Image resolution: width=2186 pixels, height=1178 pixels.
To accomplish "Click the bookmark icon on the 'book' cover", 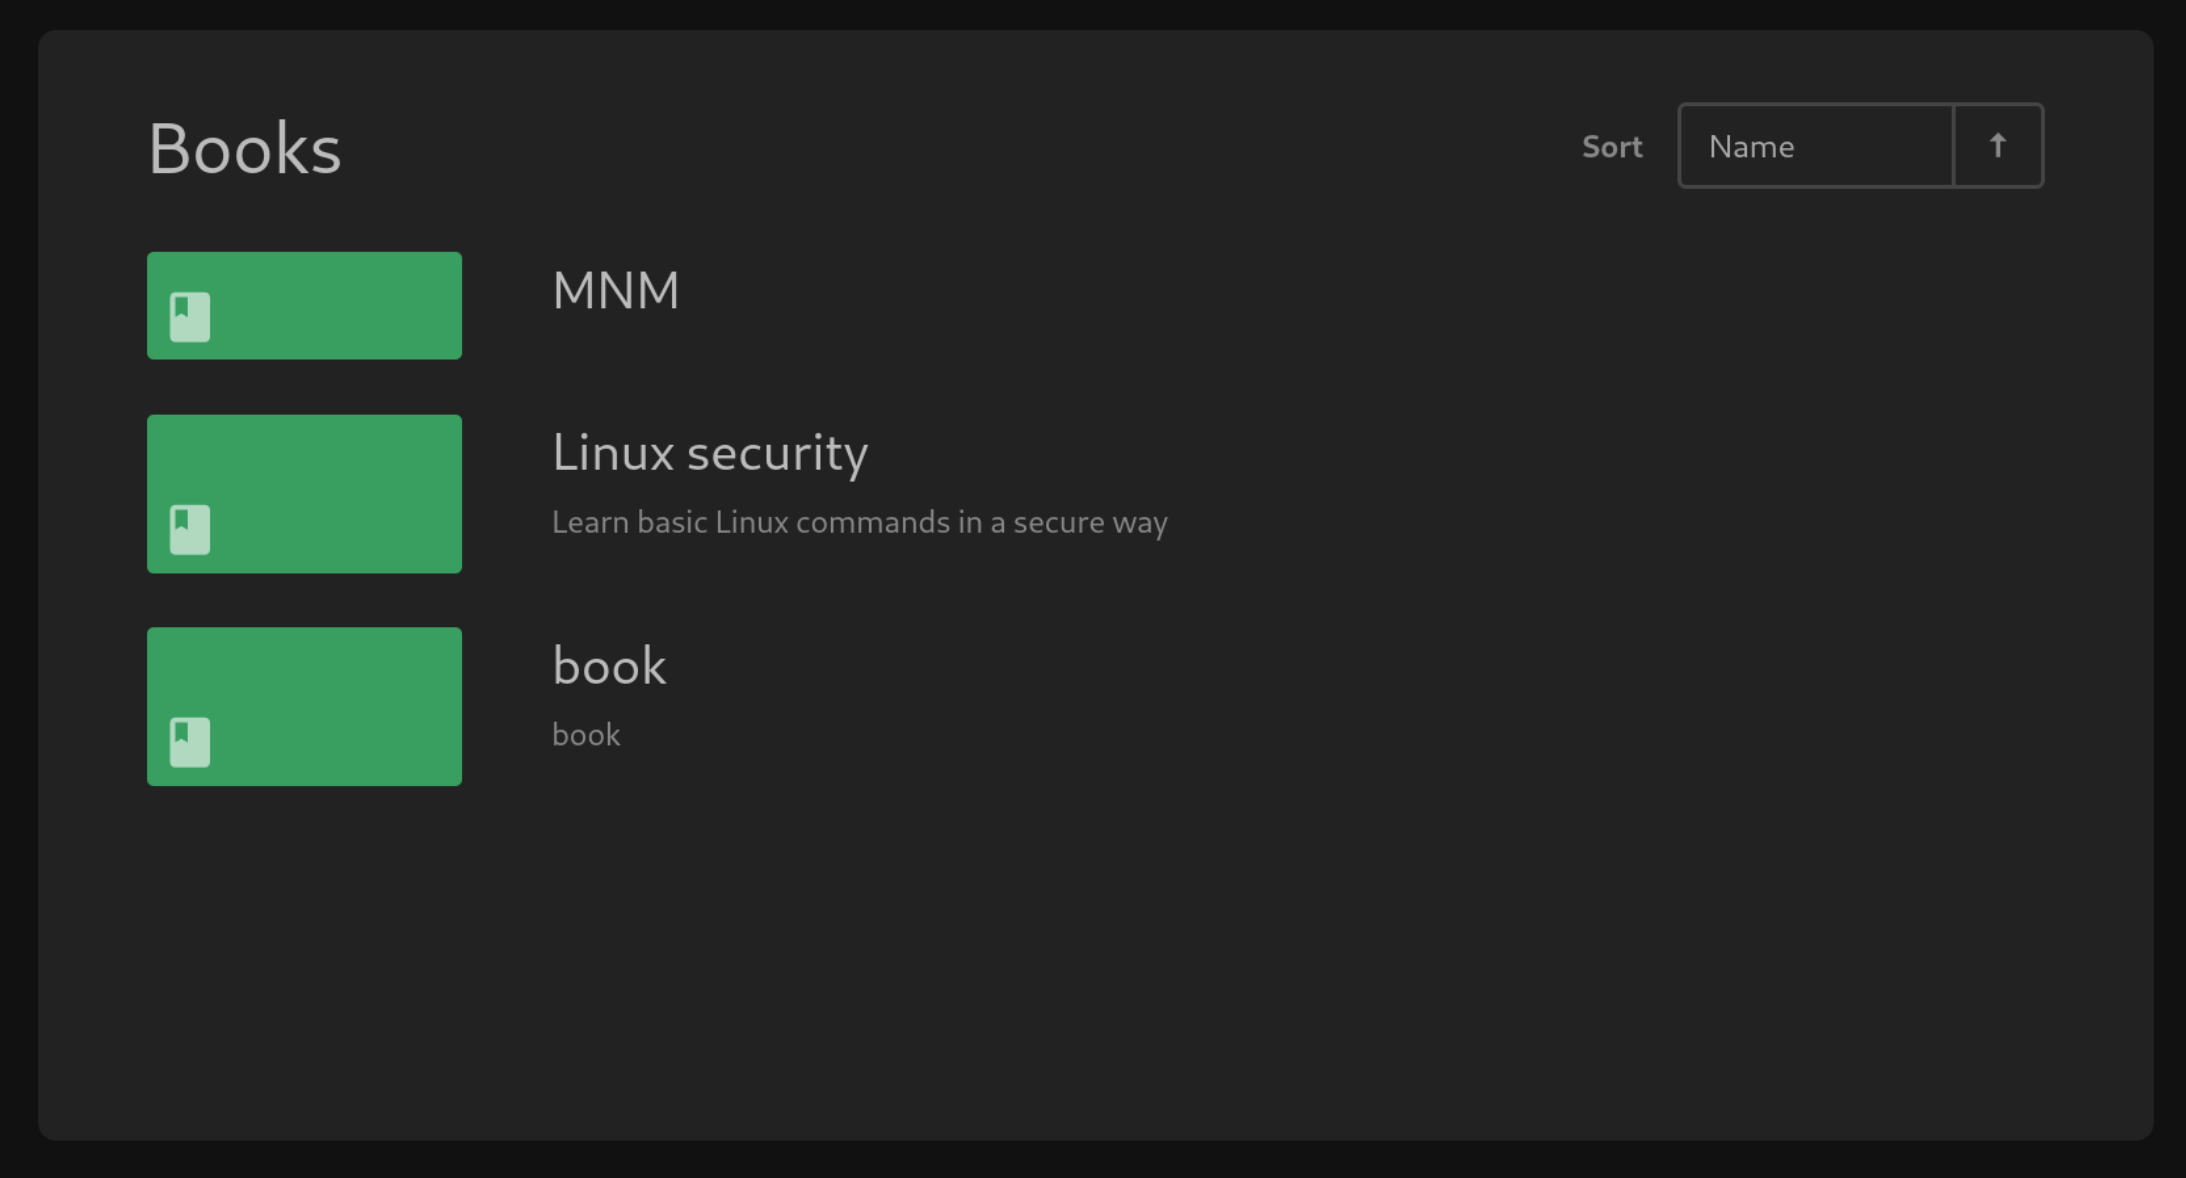I will [190, 742].
